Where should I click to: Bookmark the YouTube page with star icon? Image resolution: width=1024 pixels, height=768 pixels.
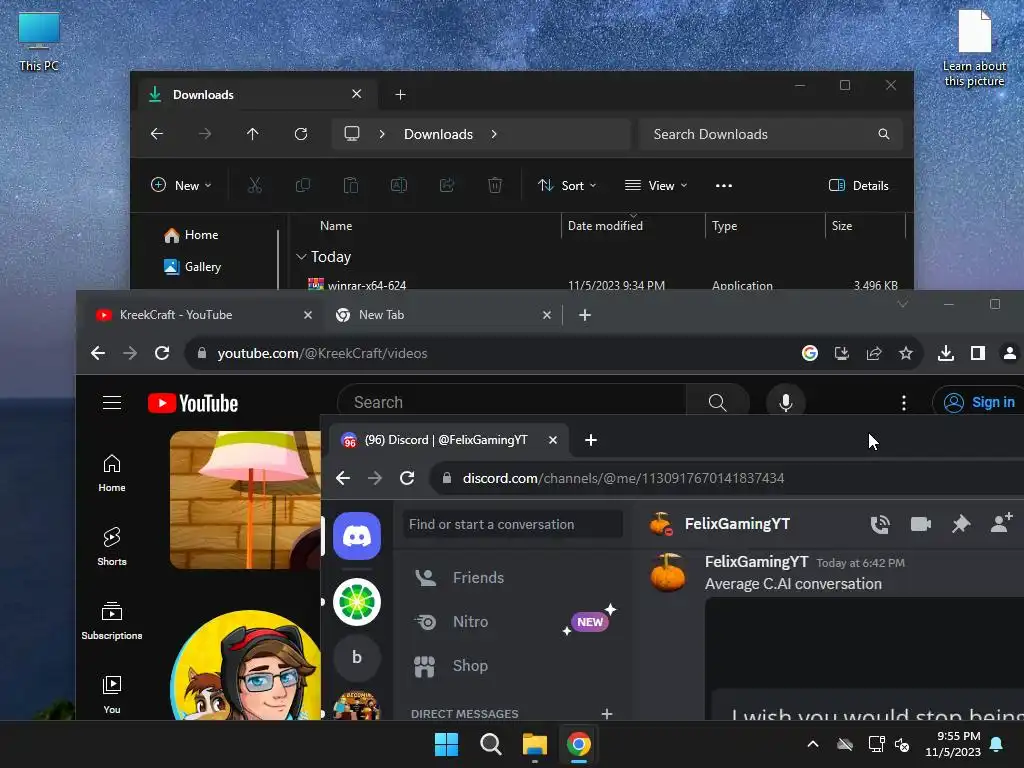(906, 353)
